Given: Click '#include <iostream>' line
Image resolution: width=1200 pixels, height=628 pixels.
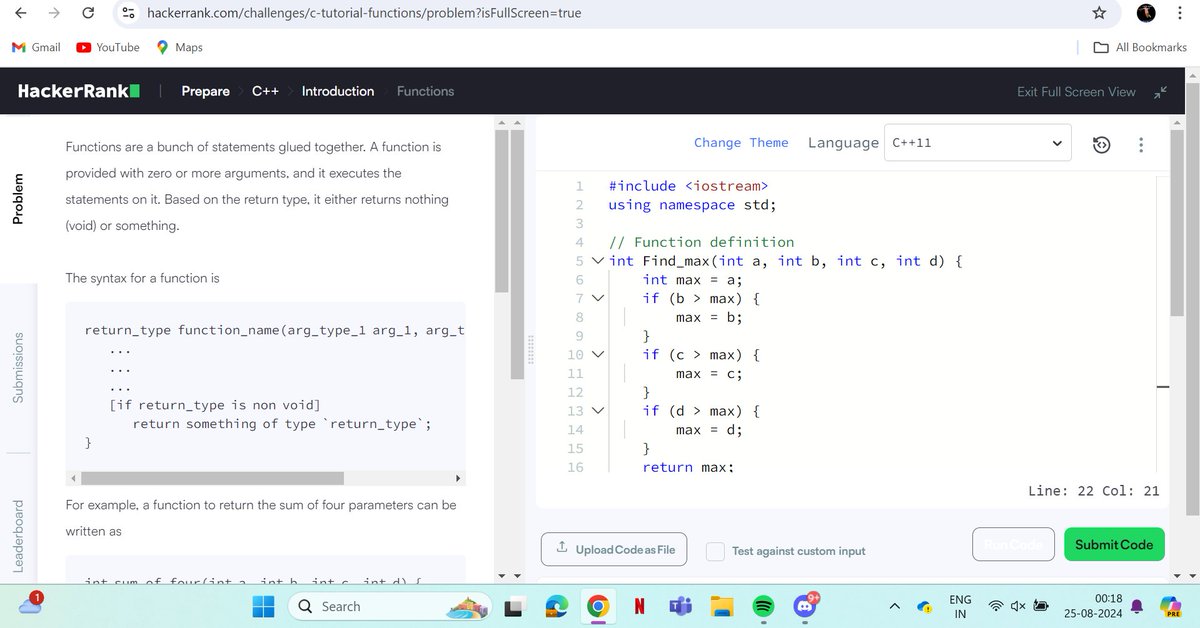Looking at the screenshot, I should (x=687, y=186).
